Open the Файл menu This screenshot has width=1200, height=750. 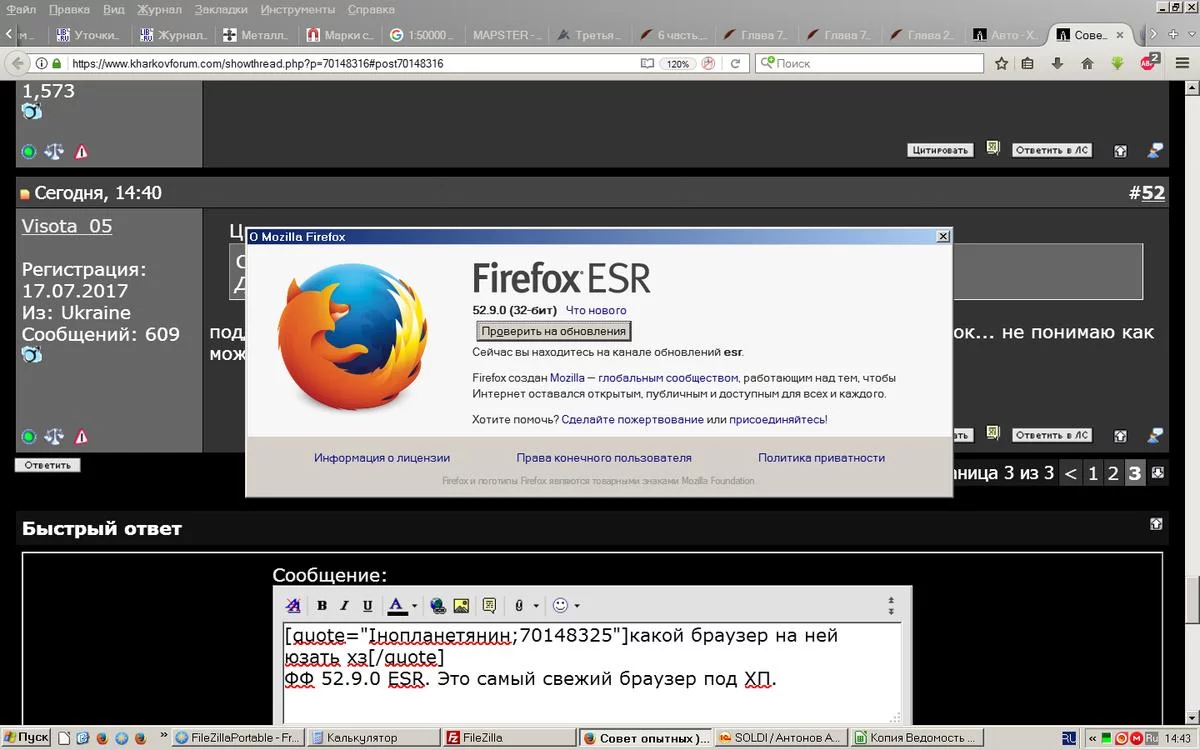(x=21, y=9)
